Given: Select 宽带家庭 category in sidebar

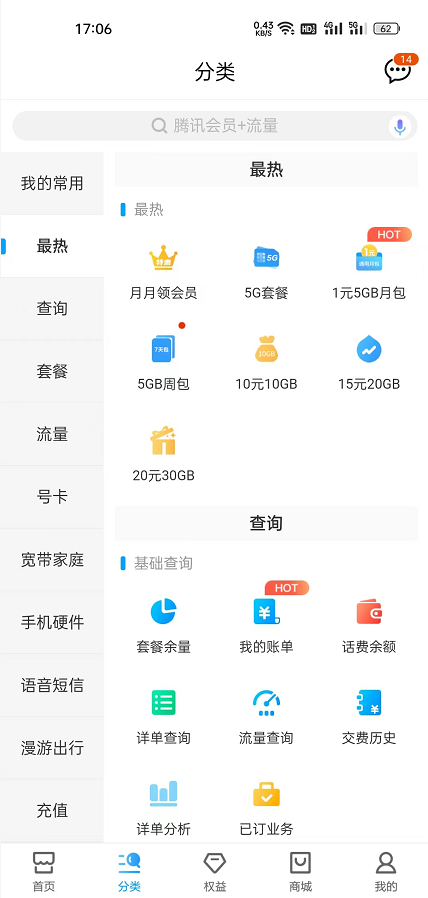Looking at the screenshot, I should [52, 560].
